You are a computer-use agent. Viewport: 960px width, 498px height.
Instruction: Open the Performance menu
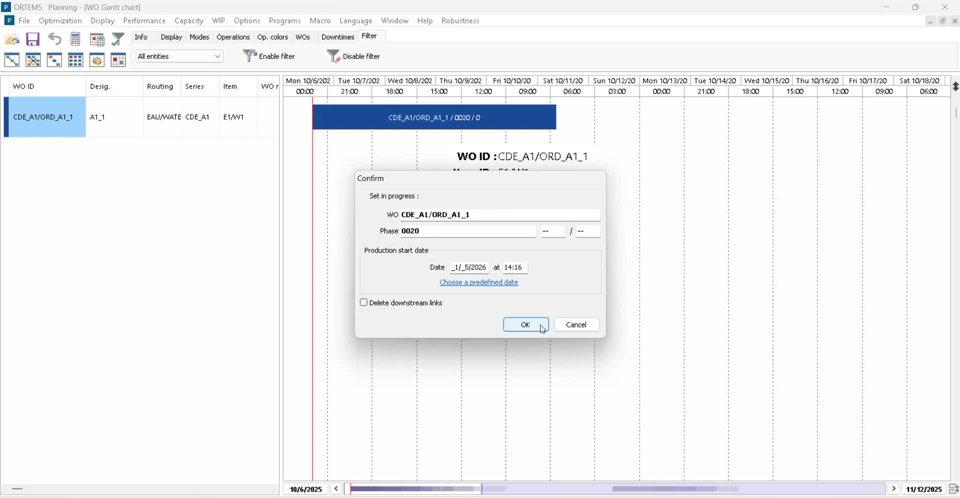coord(144,21)
